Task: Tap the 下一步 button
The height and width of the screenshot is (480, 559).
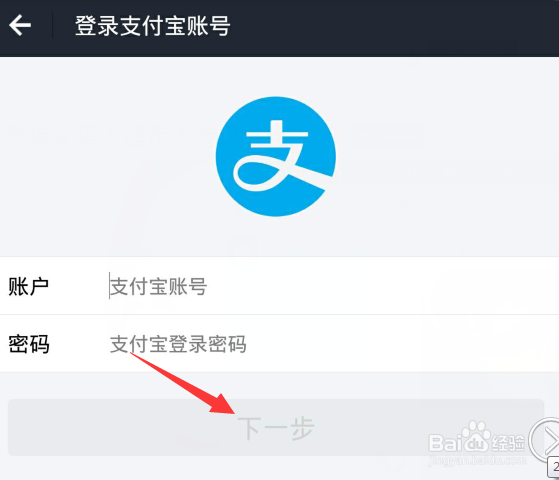Action: pyautogui.click(x=276, y=427)
